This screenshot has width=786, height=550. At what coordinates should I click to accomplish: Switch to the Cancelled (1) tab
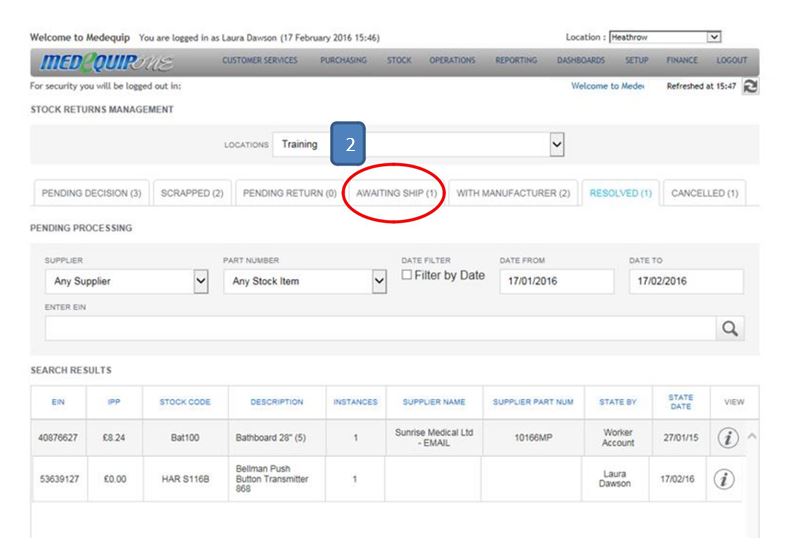705,193
